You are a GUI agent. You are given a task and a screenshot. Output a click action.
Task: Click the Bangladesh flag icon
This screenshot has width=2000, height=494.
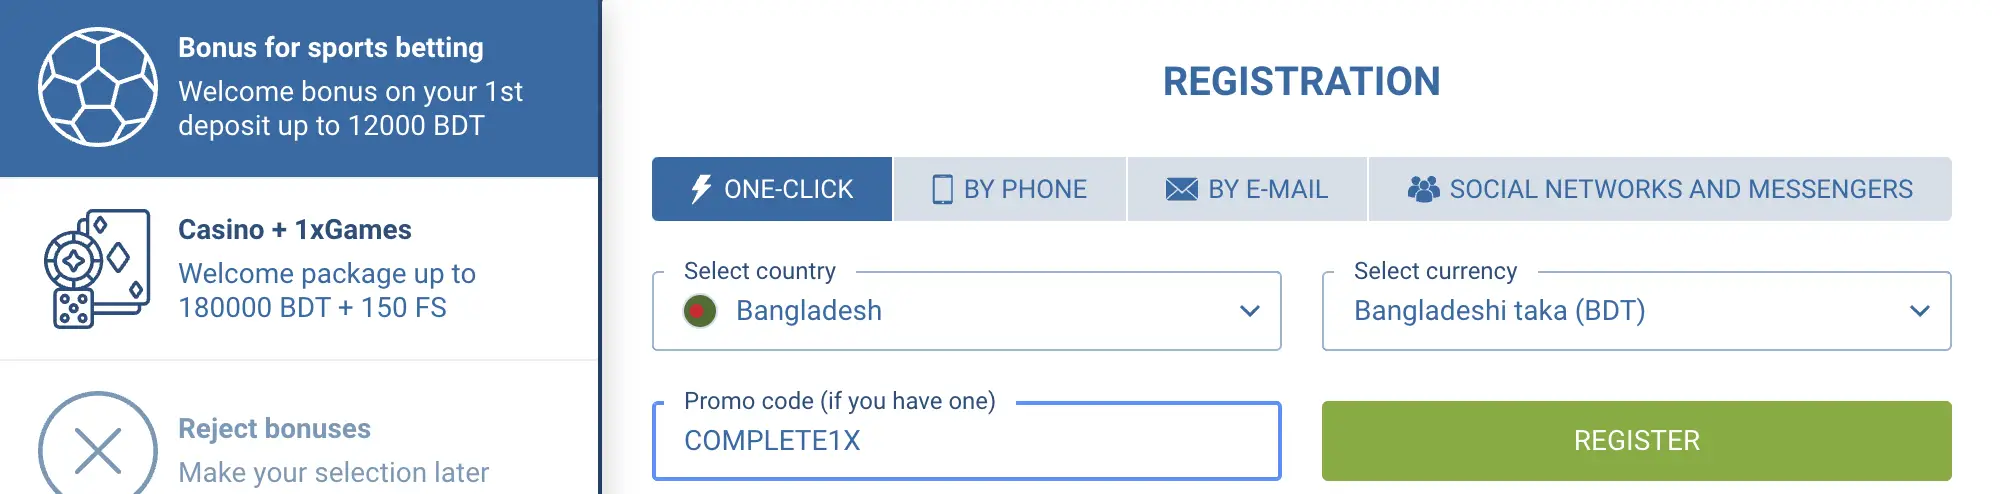point(700,311)
